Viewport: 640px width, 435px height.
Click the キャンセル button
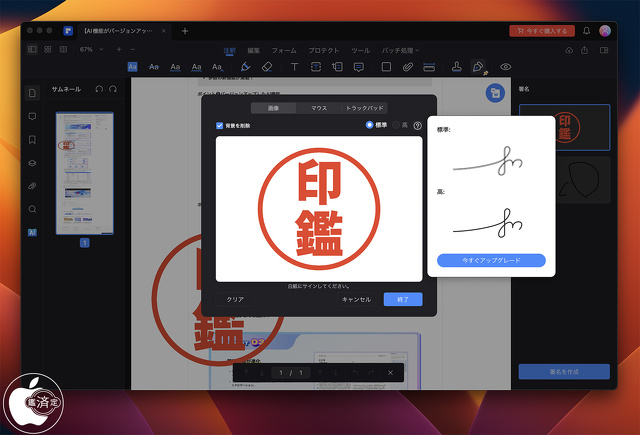click(356, 300)
